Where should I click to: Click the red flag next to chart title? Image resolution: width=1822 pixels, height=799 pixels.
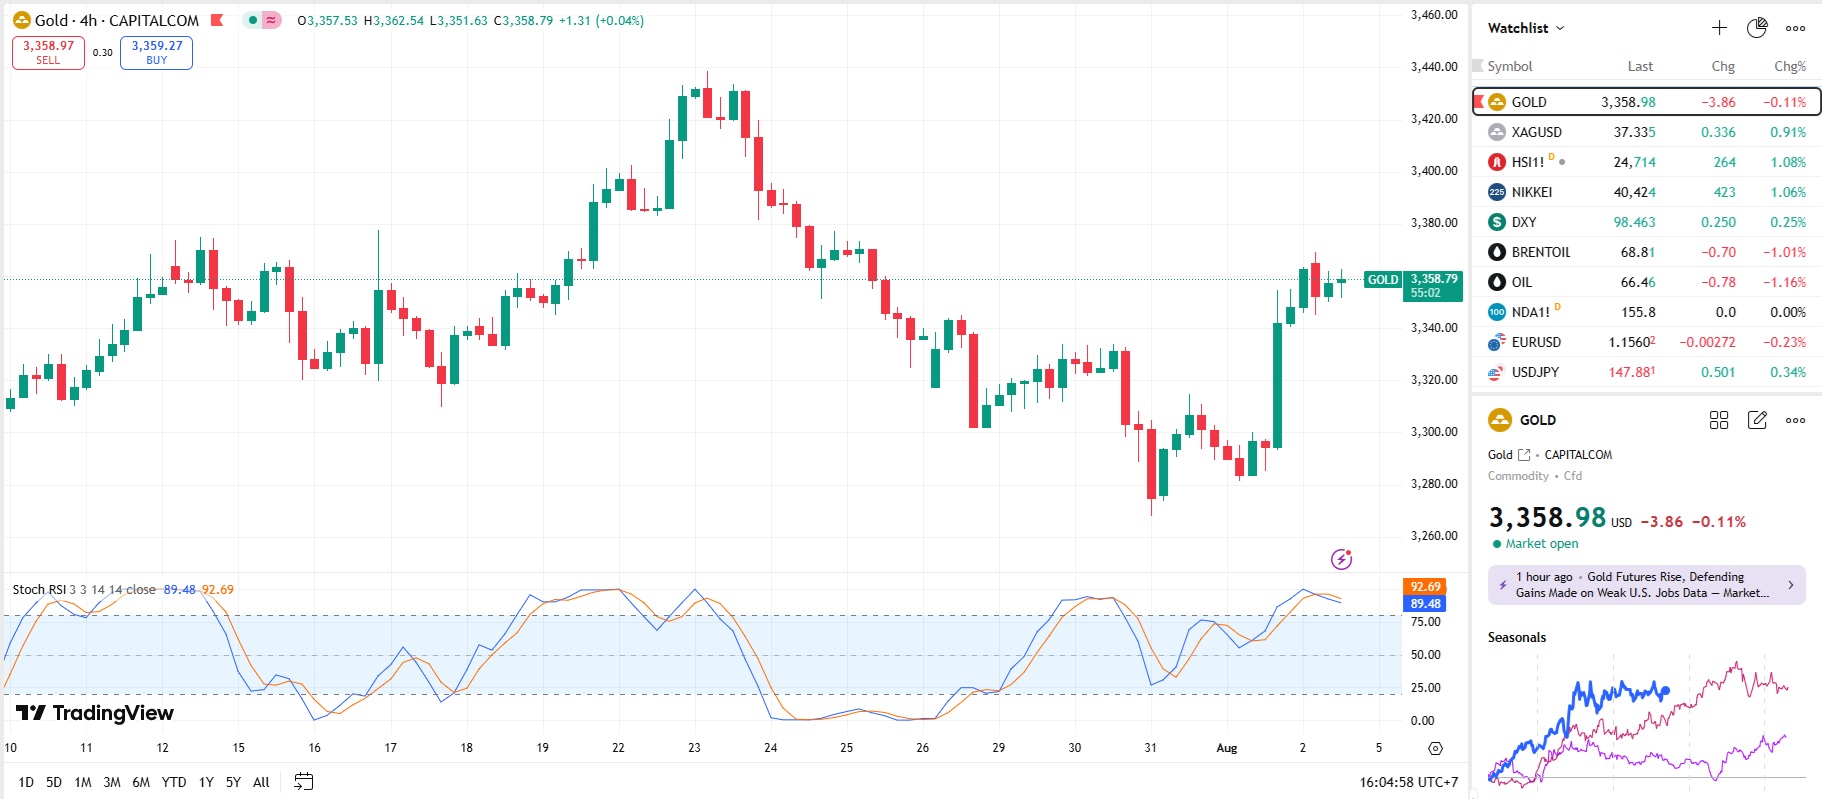pyautogui.click(x=217, y=20)
